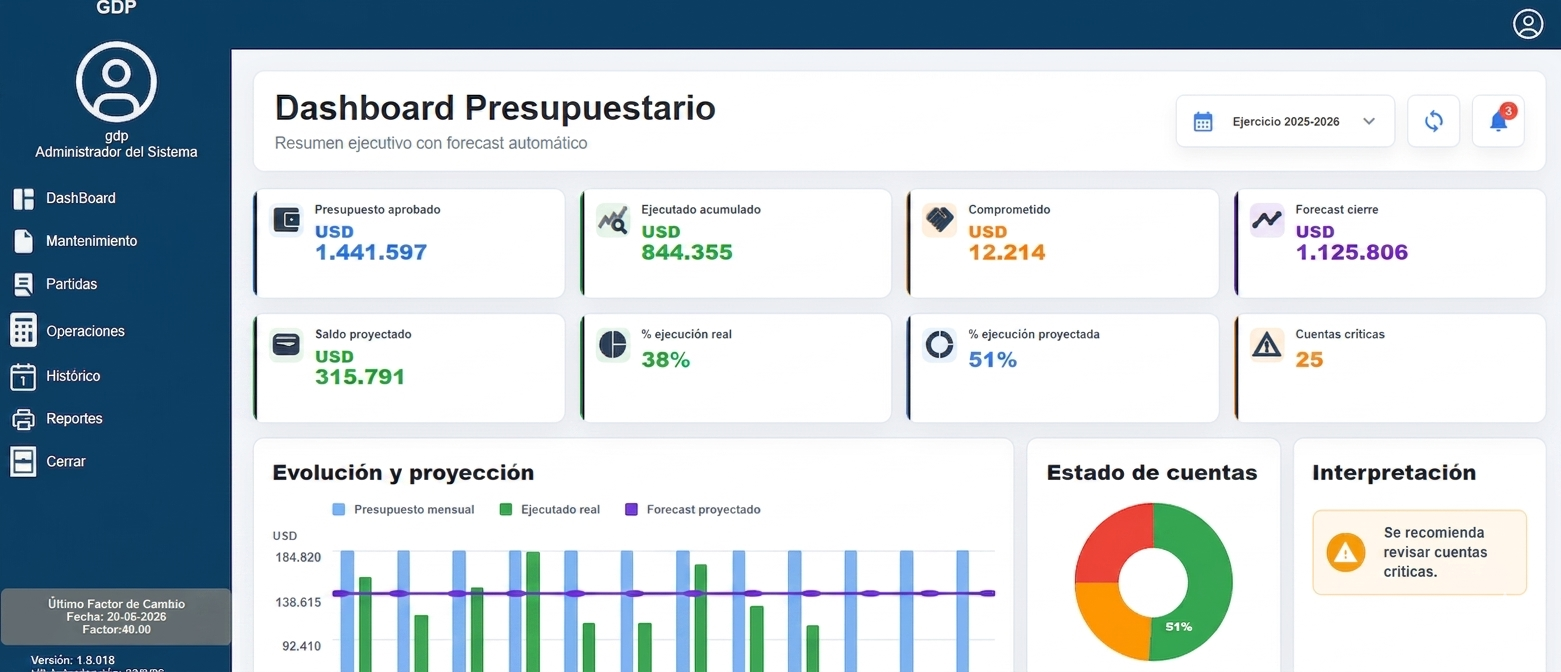Click the 51% ejecución proyectada value
Screen dimensions: 1561x672
click(993, 360)
